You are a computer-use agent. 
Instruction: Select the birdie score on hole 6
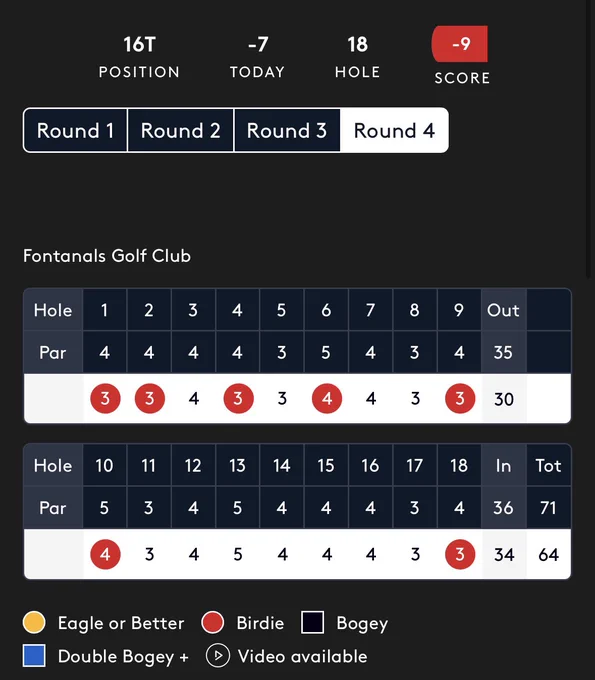point(327,398)
